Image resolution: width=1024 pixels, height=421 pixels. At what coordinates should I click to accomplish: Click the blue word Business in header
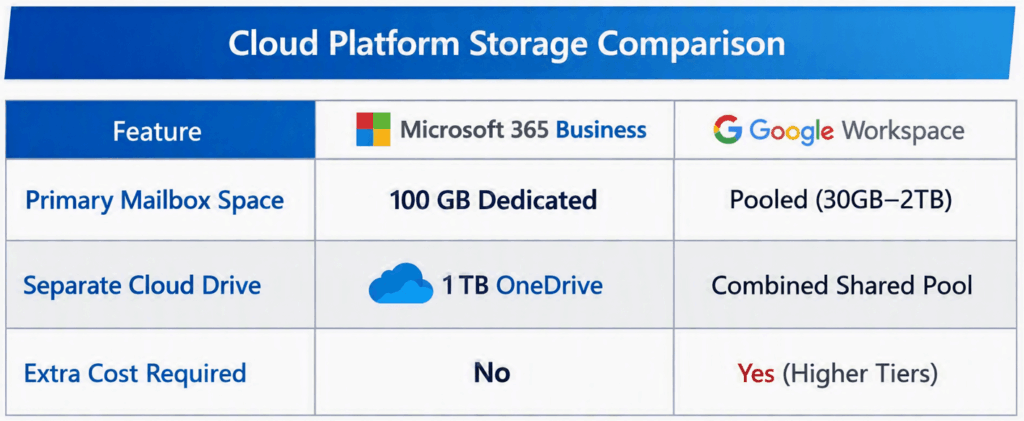(601, 129)
